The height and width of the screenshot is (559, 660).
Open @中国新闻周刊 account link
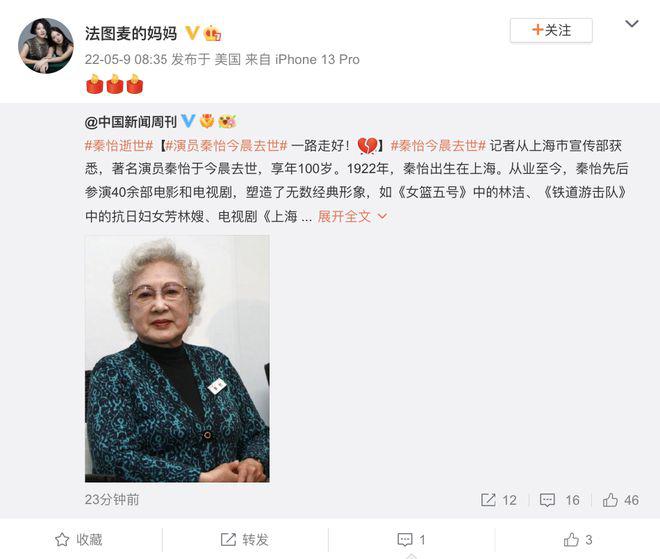pyautogui.click(x=130, y=122)
